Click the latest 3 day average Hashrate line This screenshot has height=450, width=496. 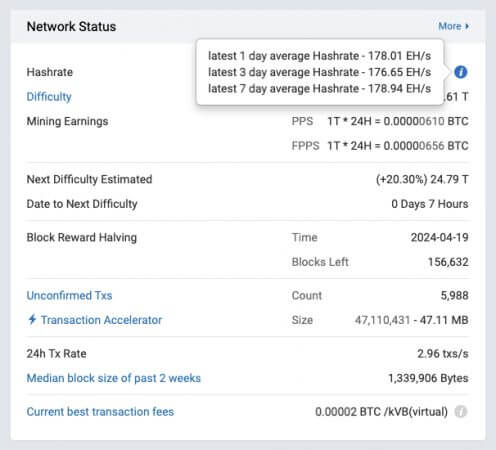(320, 72)
